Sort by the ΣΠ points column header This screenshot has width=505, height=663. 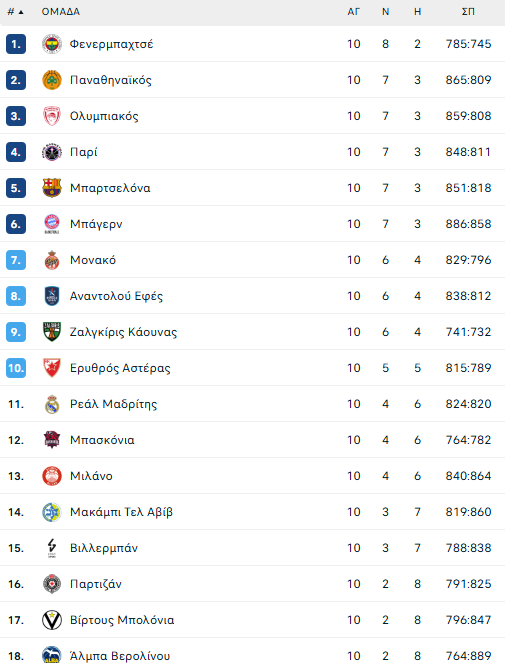pyautogui.click(x=468, y=12)
